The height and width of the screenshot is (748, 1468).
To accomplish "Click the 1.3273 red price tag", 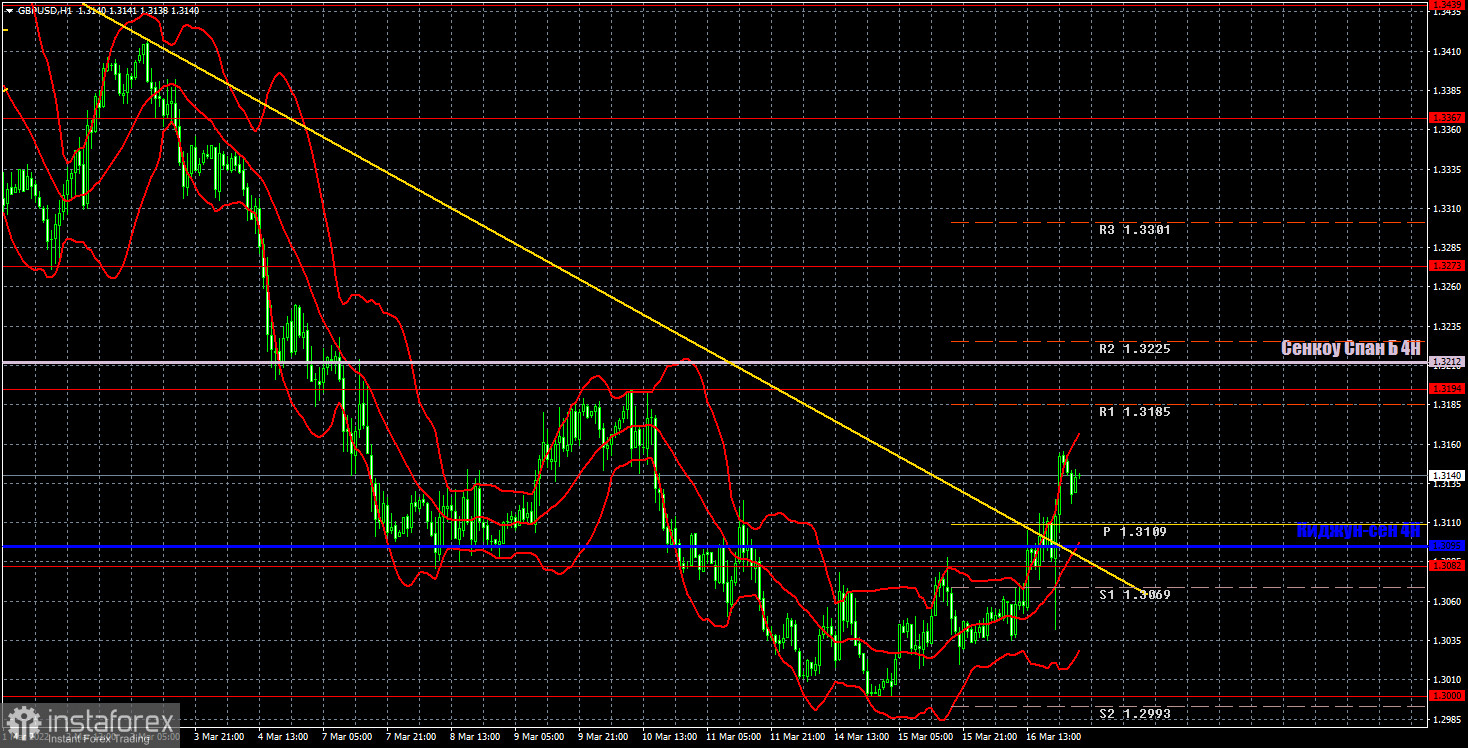I will click(1448, 266).
